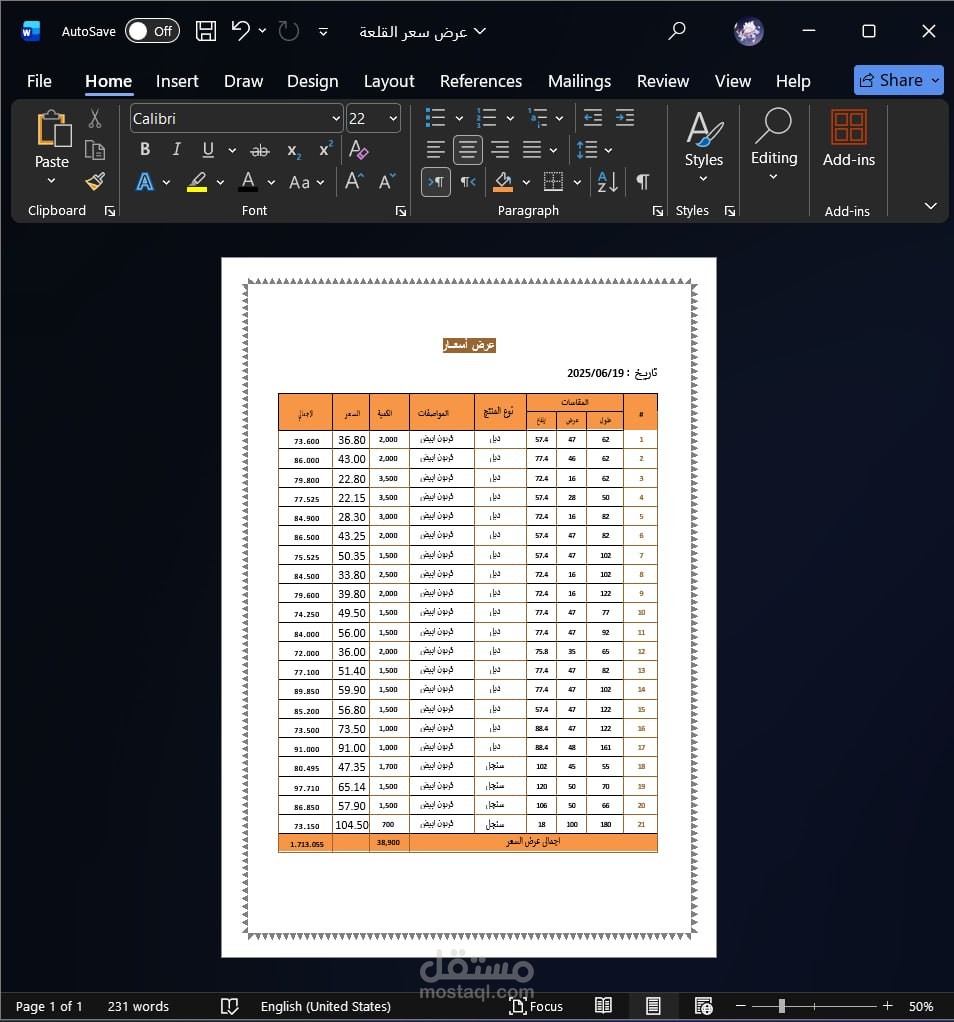This screenshot has height=1022, width=954.
Task: Open Change Case Aa dropdown
Action: (306, 182)
